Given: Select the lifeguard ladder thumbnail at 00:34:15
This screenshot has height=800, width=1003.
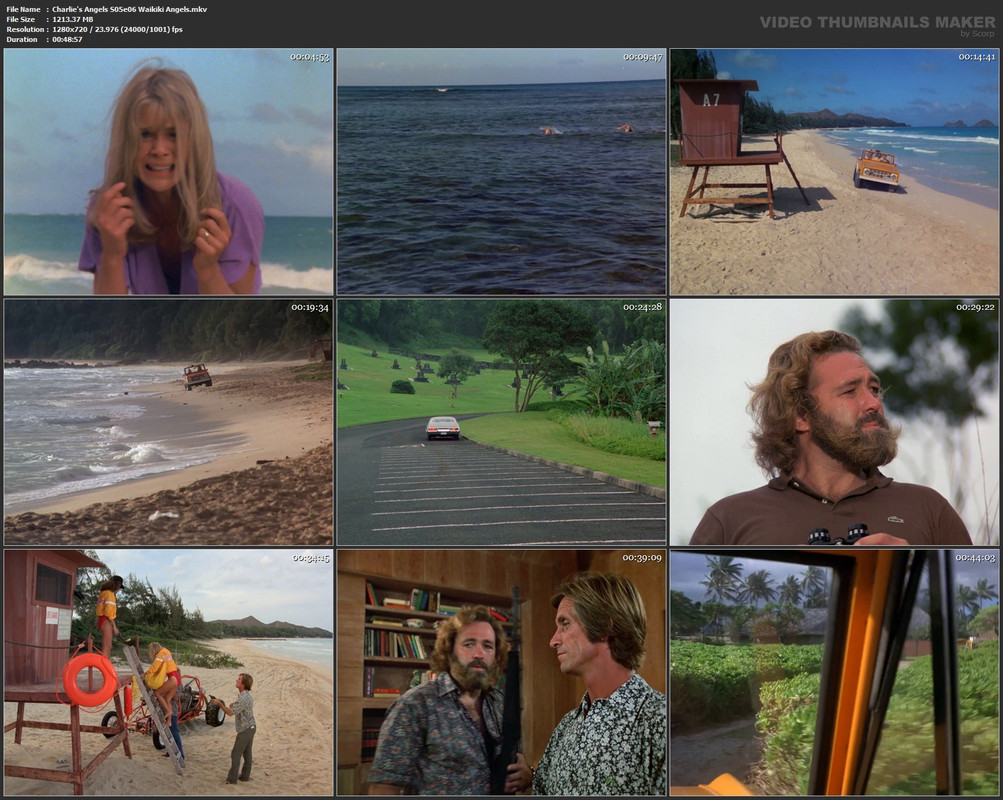Looking at the screenshot, I should (x=168, y=673).
